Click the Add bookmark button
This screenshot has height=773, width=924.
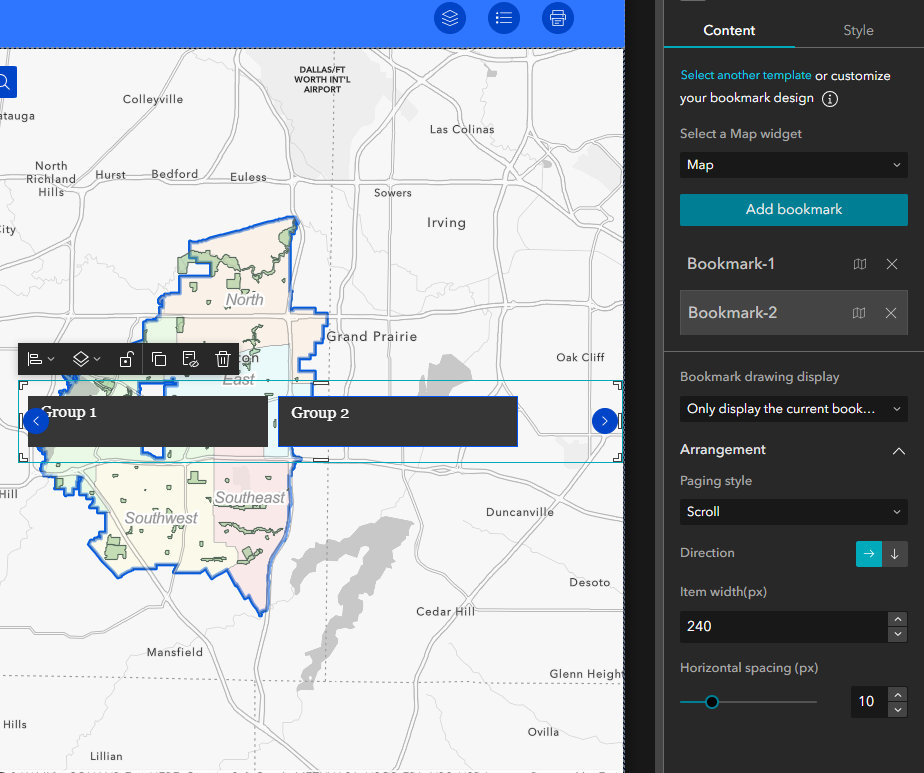tap(793, 210)
